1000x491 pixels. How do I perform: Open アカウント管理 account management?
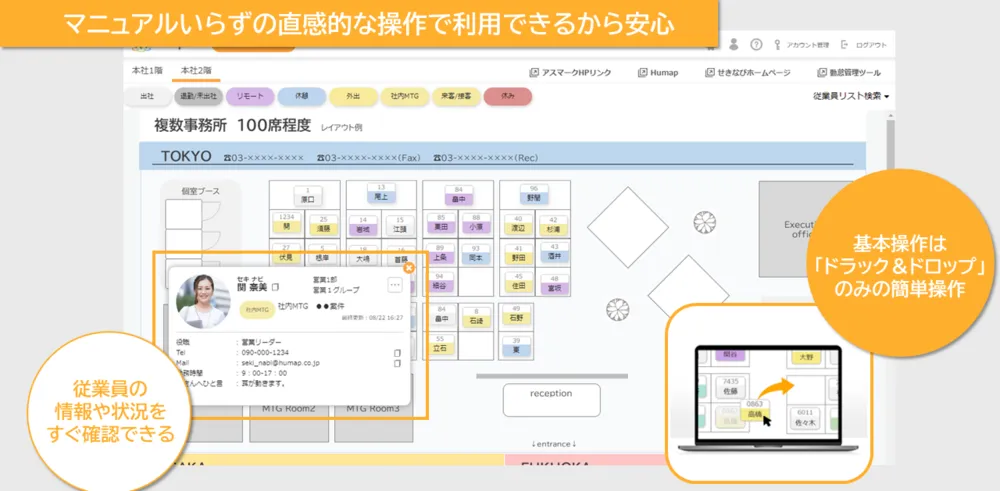pos(801,45)
